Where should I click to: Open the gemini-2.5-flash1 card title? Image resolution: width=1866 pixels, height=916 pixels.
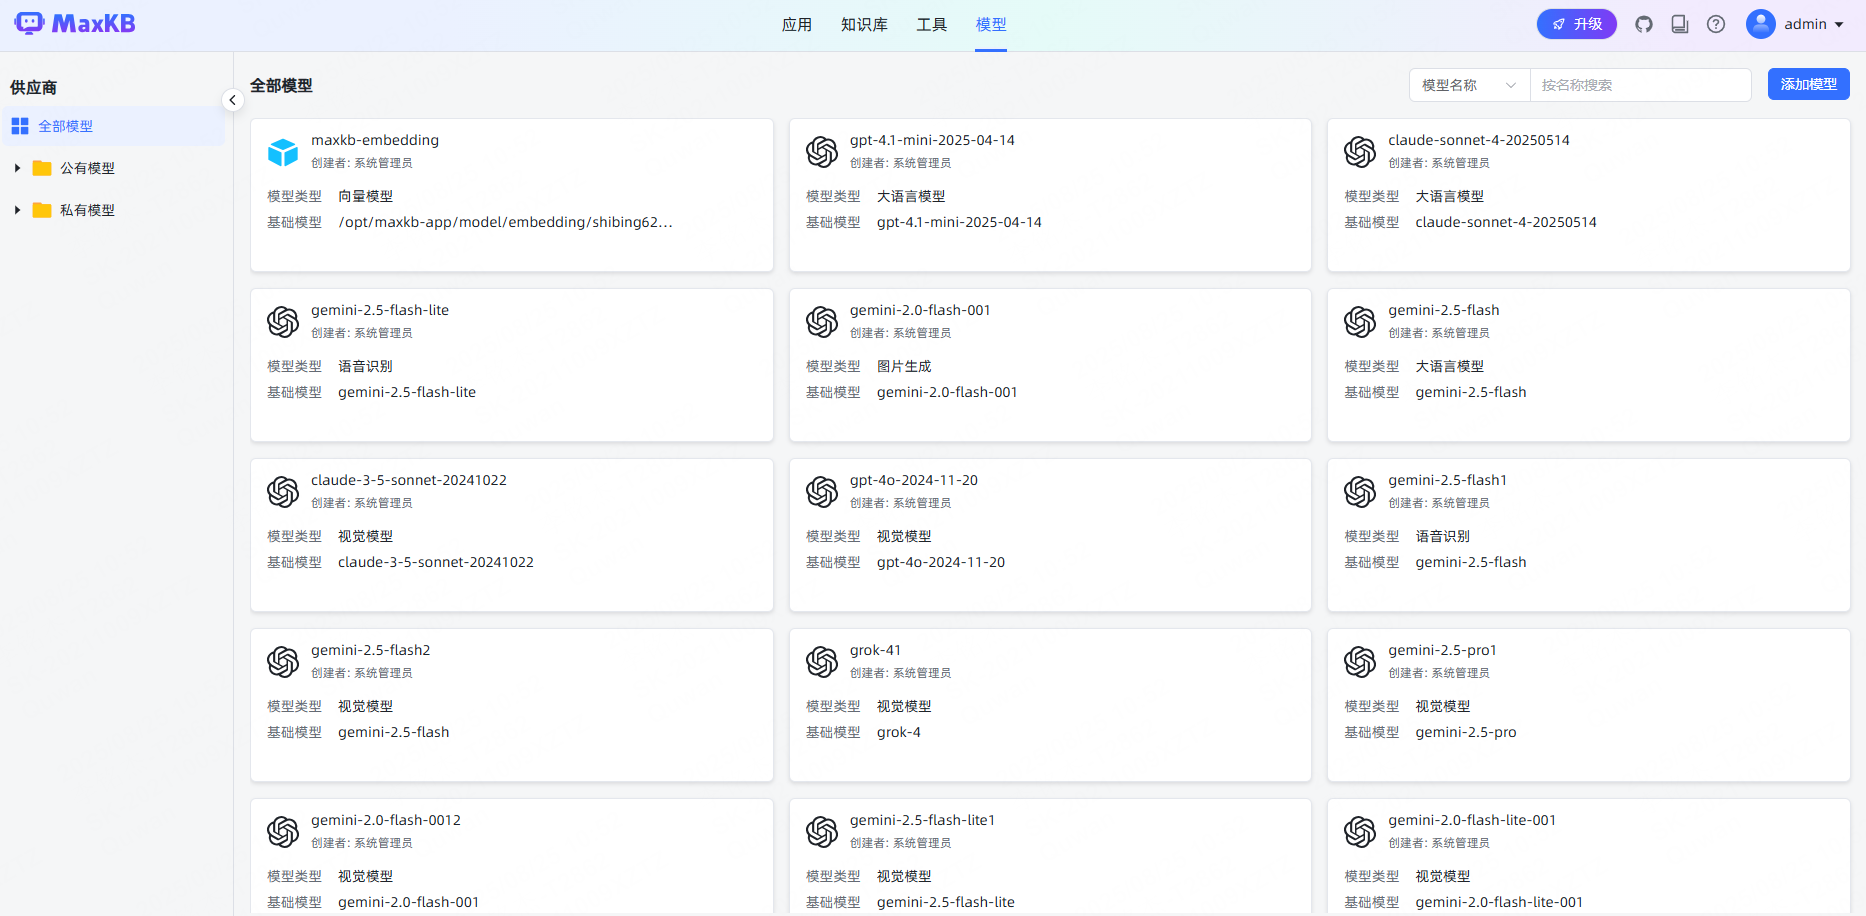coord(1448,480)
